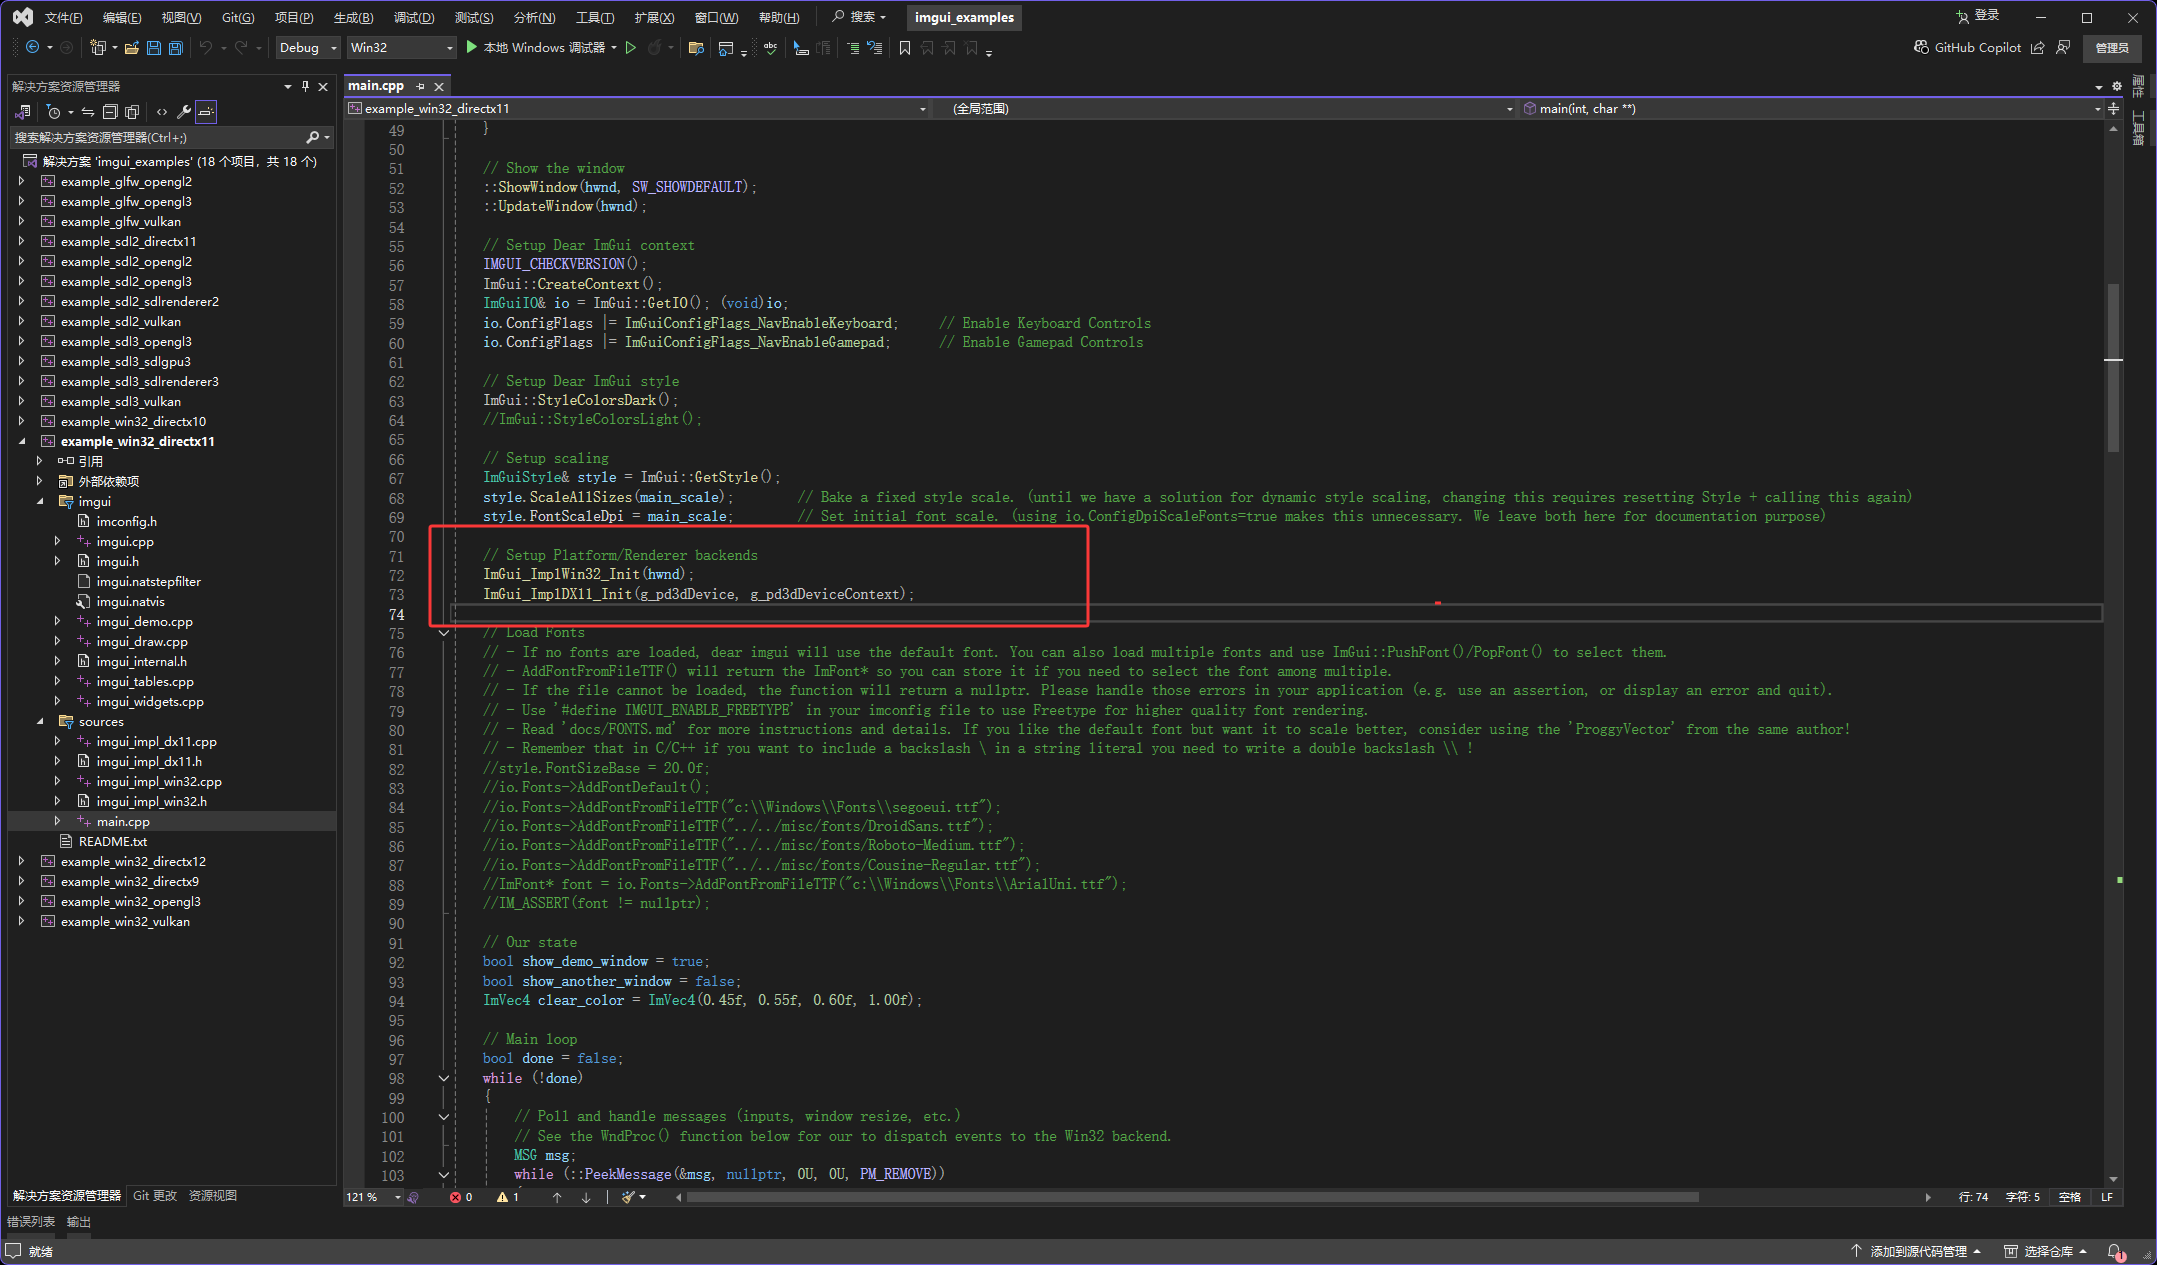
Task: Select imgui_impl_dx11.cpp in Solution Explorer
Action: 157,741
